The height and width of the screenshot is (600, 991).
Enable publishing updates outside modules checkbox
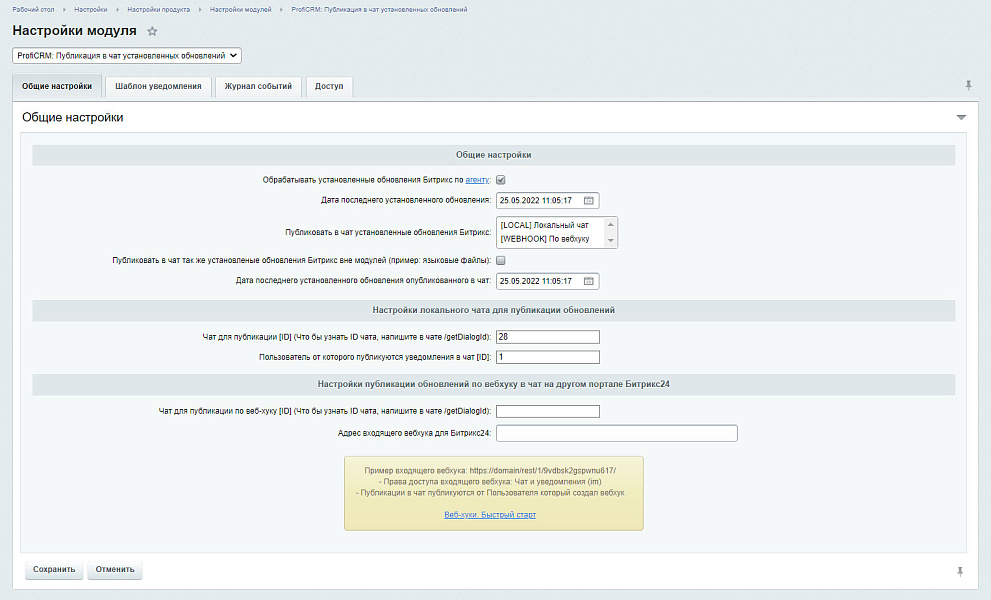point(501,260)
